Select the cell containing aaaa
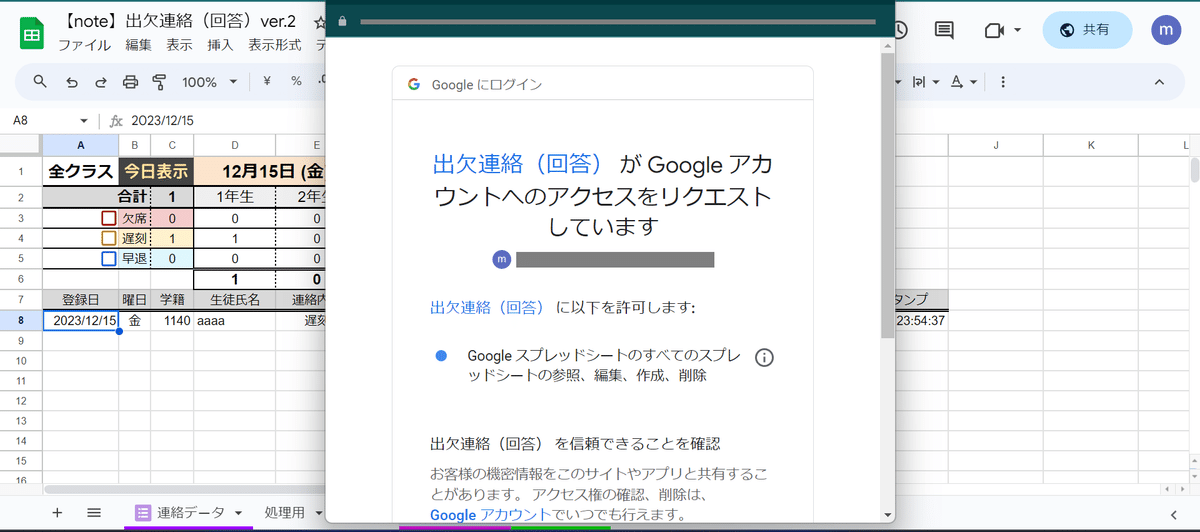The image size is (1200, 532). pyautogui.click(x=234, y=321)
